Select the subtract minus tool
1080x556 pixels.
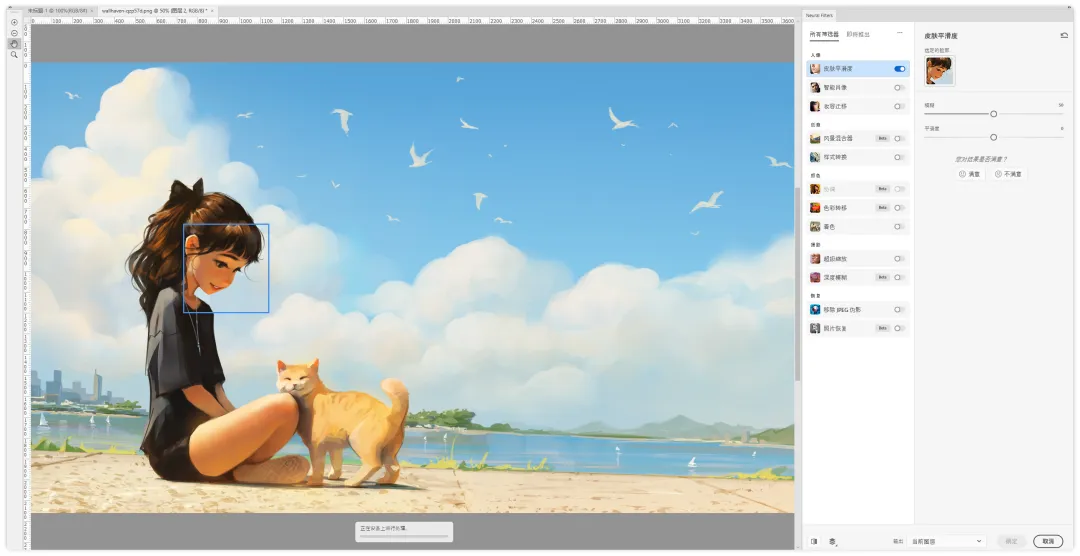tap(14, 33)
